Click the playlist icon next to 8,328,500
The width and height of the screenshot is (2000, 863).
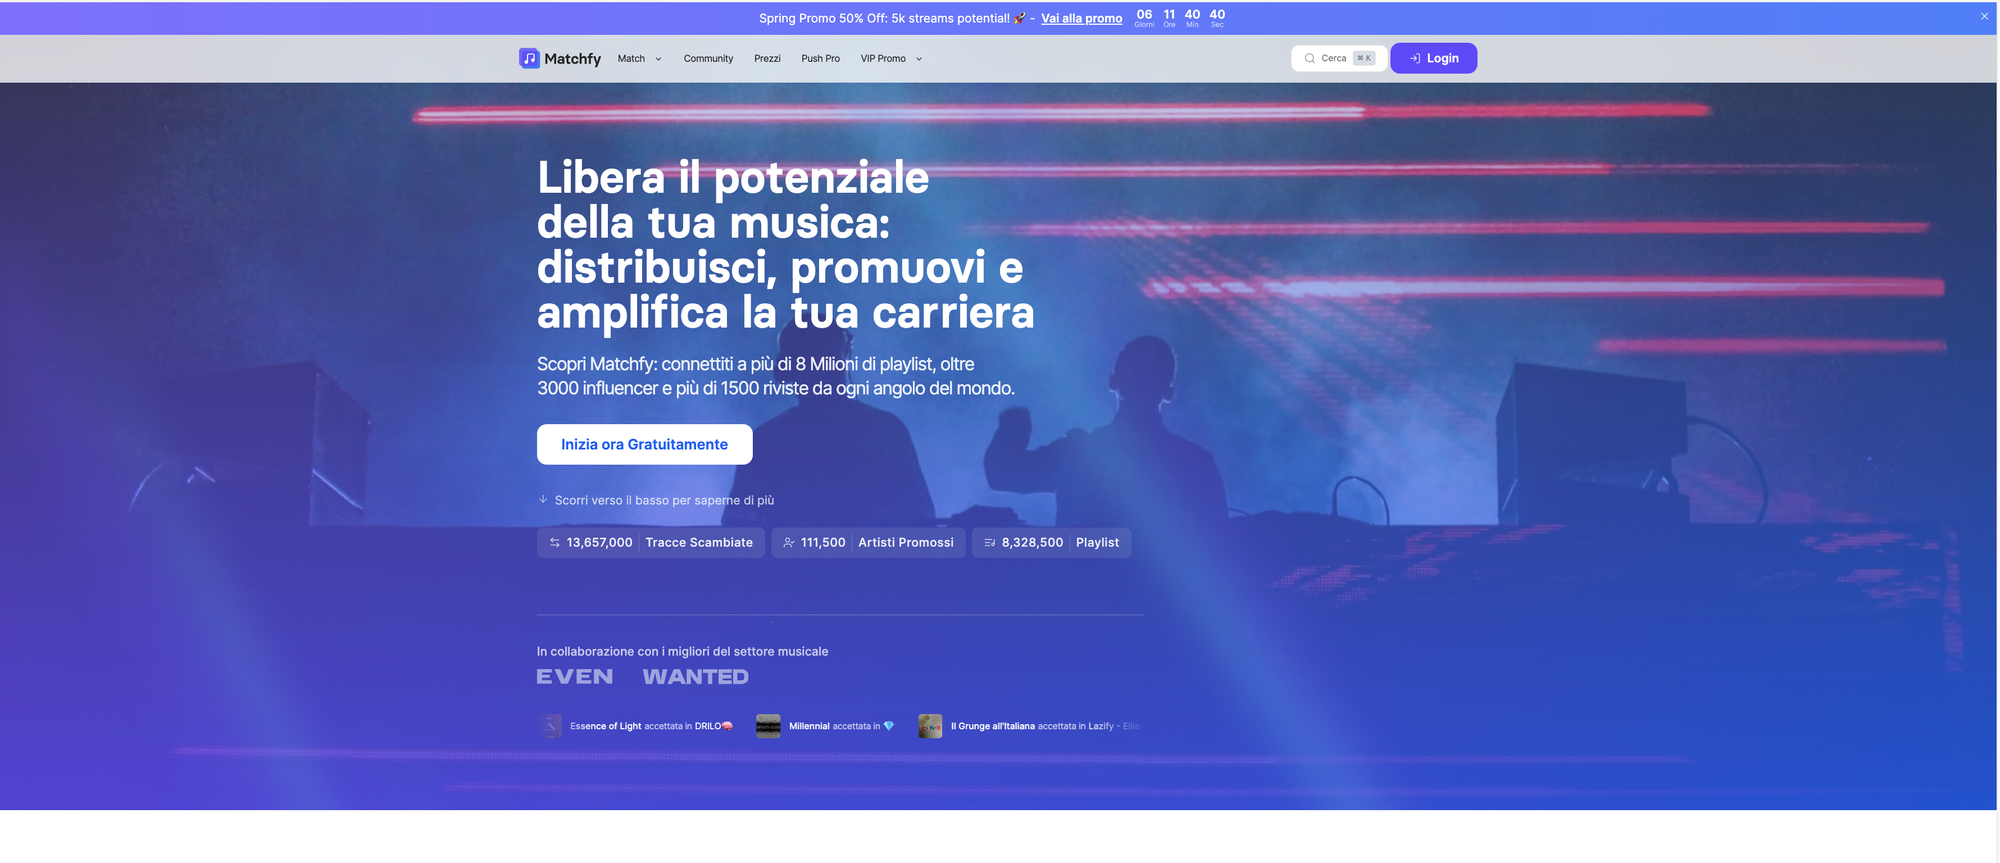[990, 542]
